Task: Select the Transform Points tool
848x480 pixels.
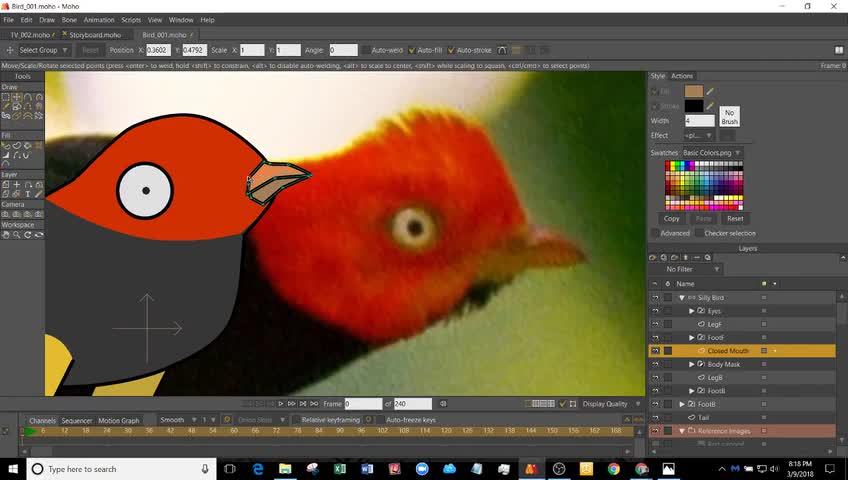Action: (17, 97)
